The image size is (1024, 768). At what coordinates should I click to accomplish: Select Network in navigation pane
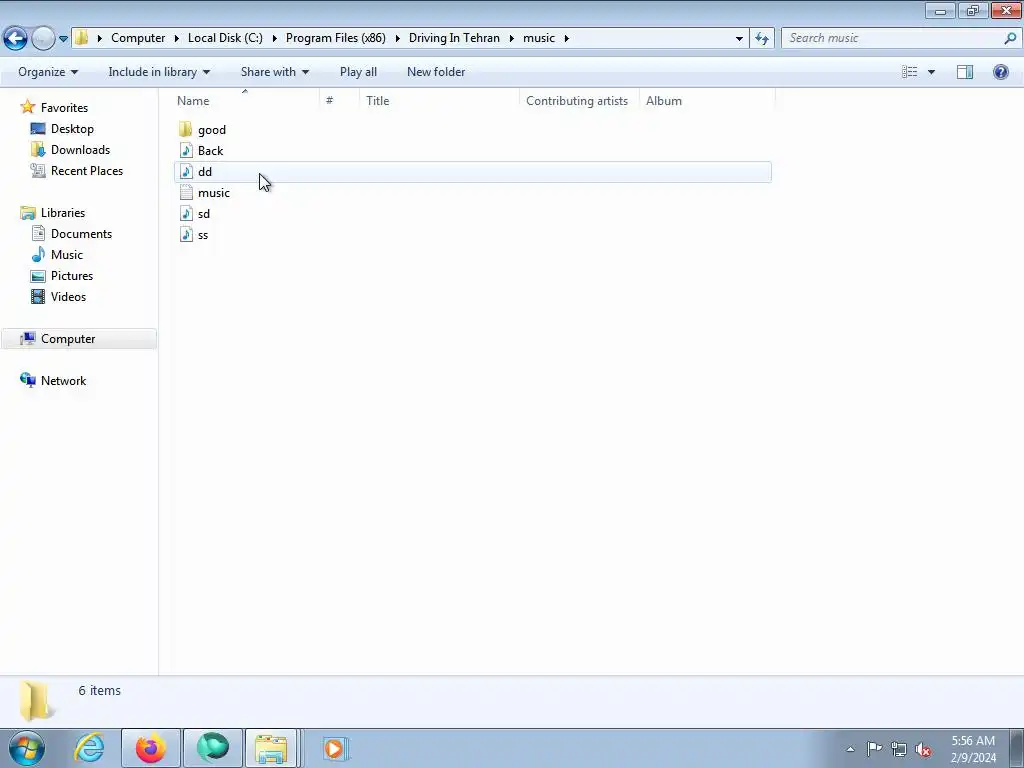63,381
